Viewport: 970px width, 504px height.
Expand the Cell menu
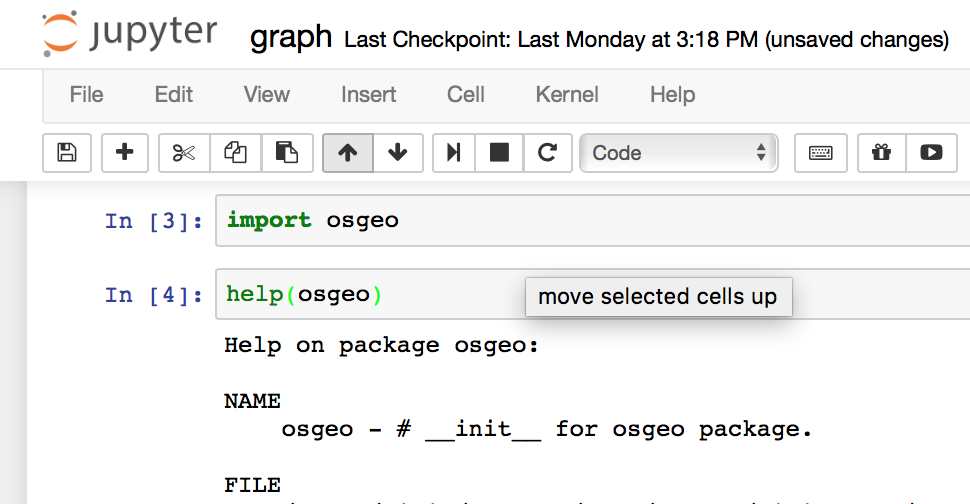[466, 95]
